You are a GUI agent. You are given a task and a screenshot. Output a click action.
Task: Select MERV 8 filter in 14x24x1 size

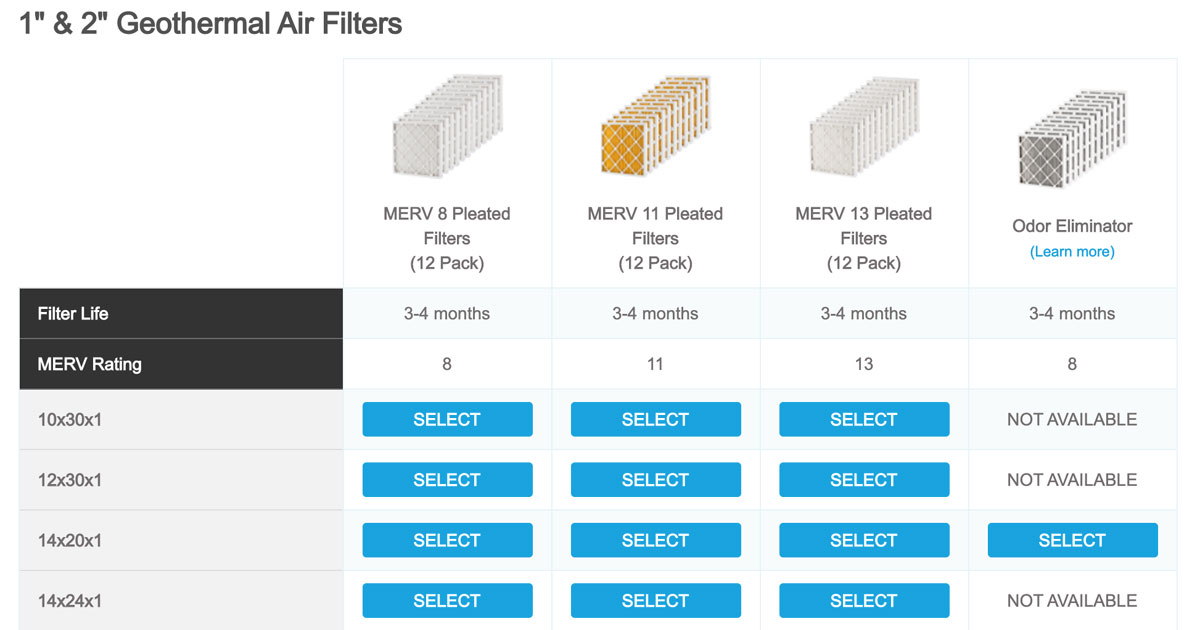[x=447, y=601]
